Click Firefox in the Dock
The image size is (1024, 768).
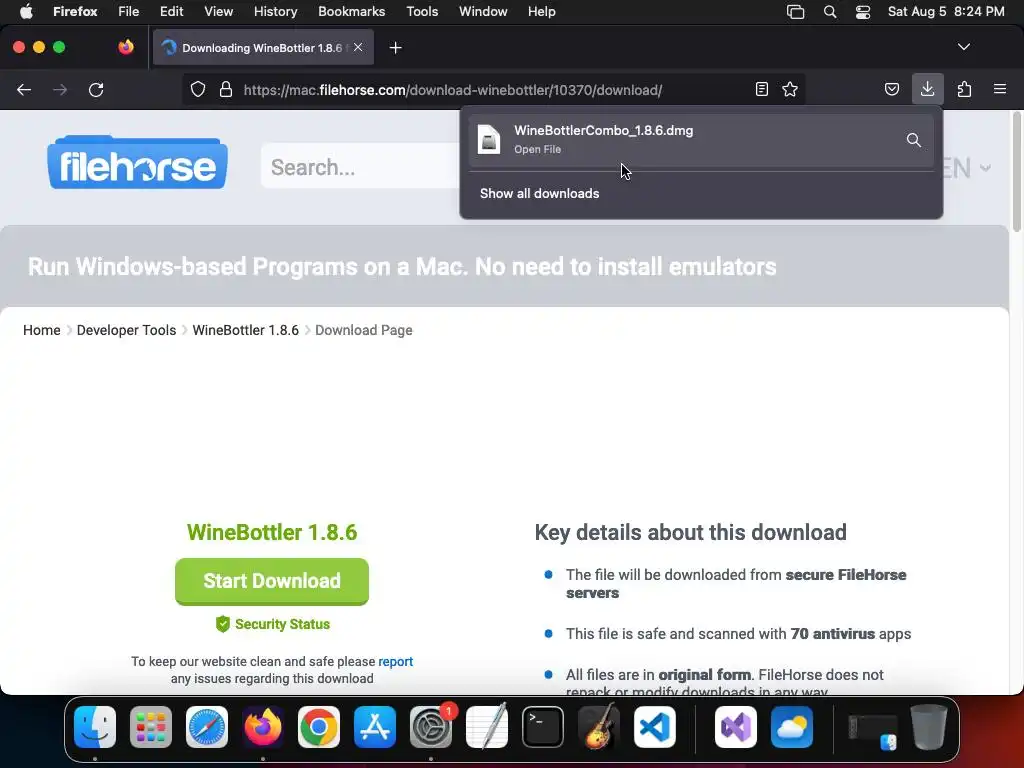(x=263, y=726)
